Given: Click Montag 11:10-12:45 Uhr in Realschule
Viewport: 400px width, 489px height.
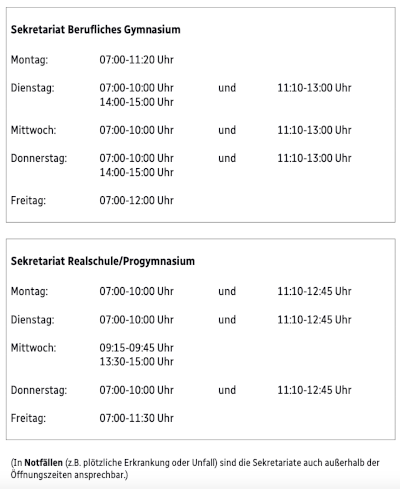Looking at the screenshot, I should click(x=314, y=291).
